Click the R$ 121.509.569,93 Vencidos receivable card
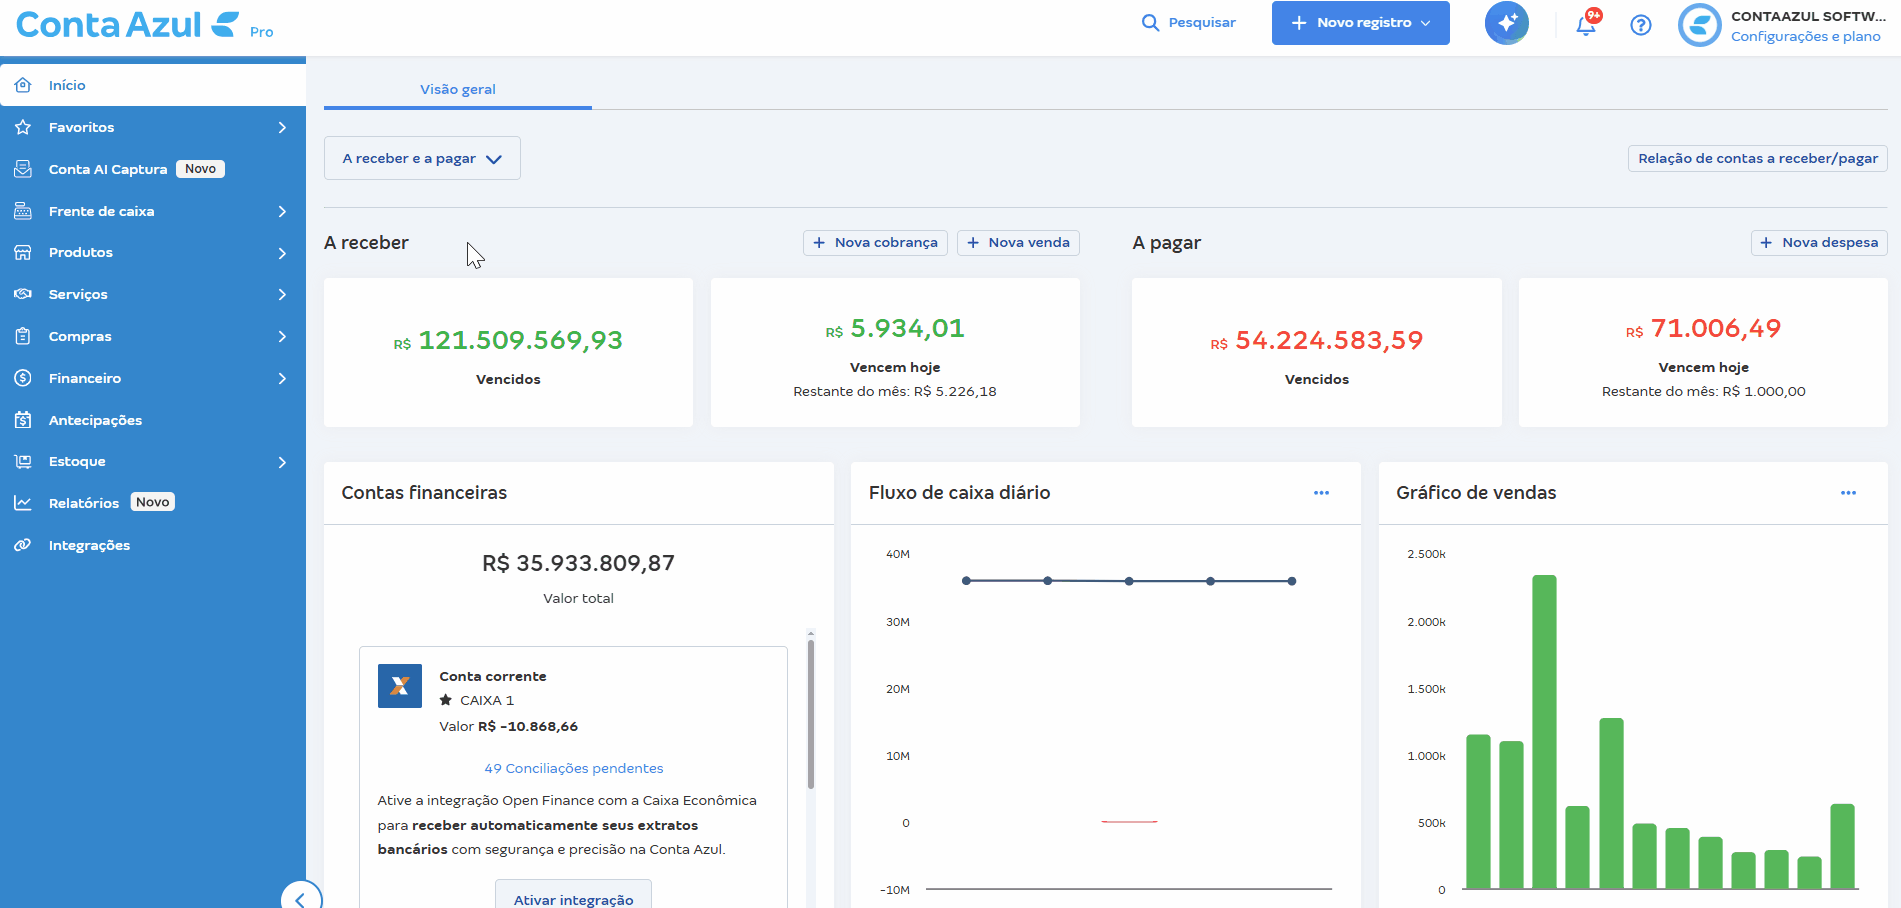The width and height of the screenshot is (1901, 908). click(508, 353)
